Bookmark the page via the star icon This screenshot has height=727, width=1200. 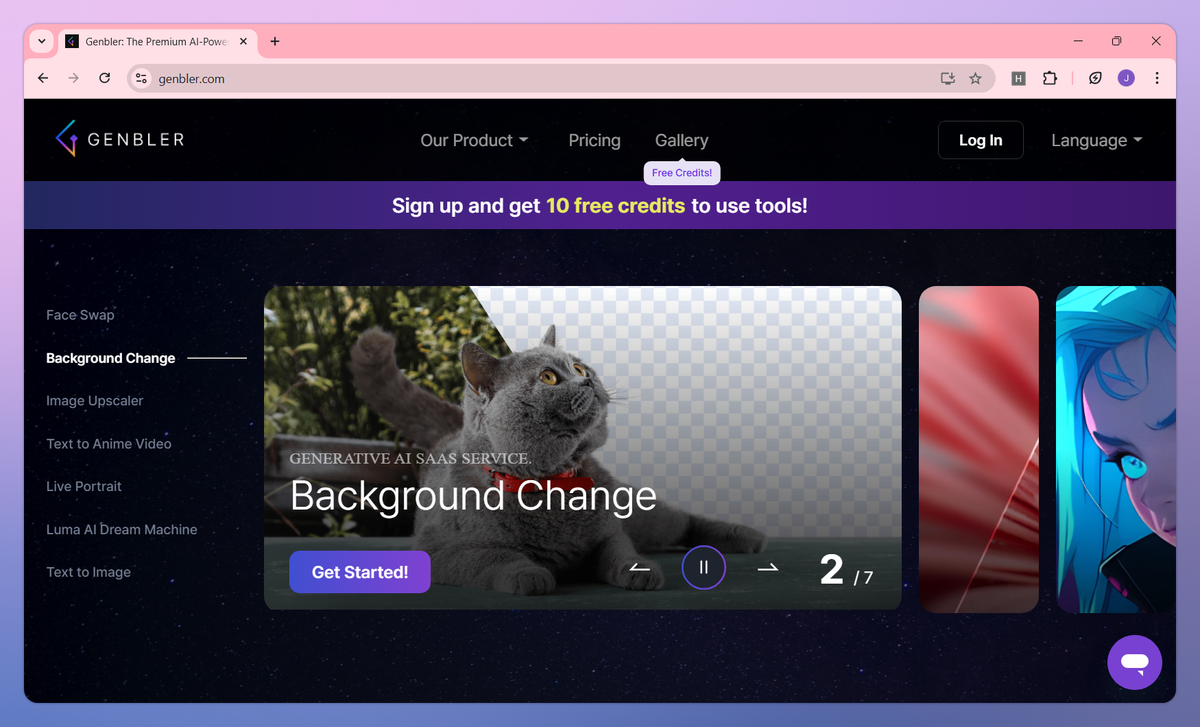click(975, 78)
